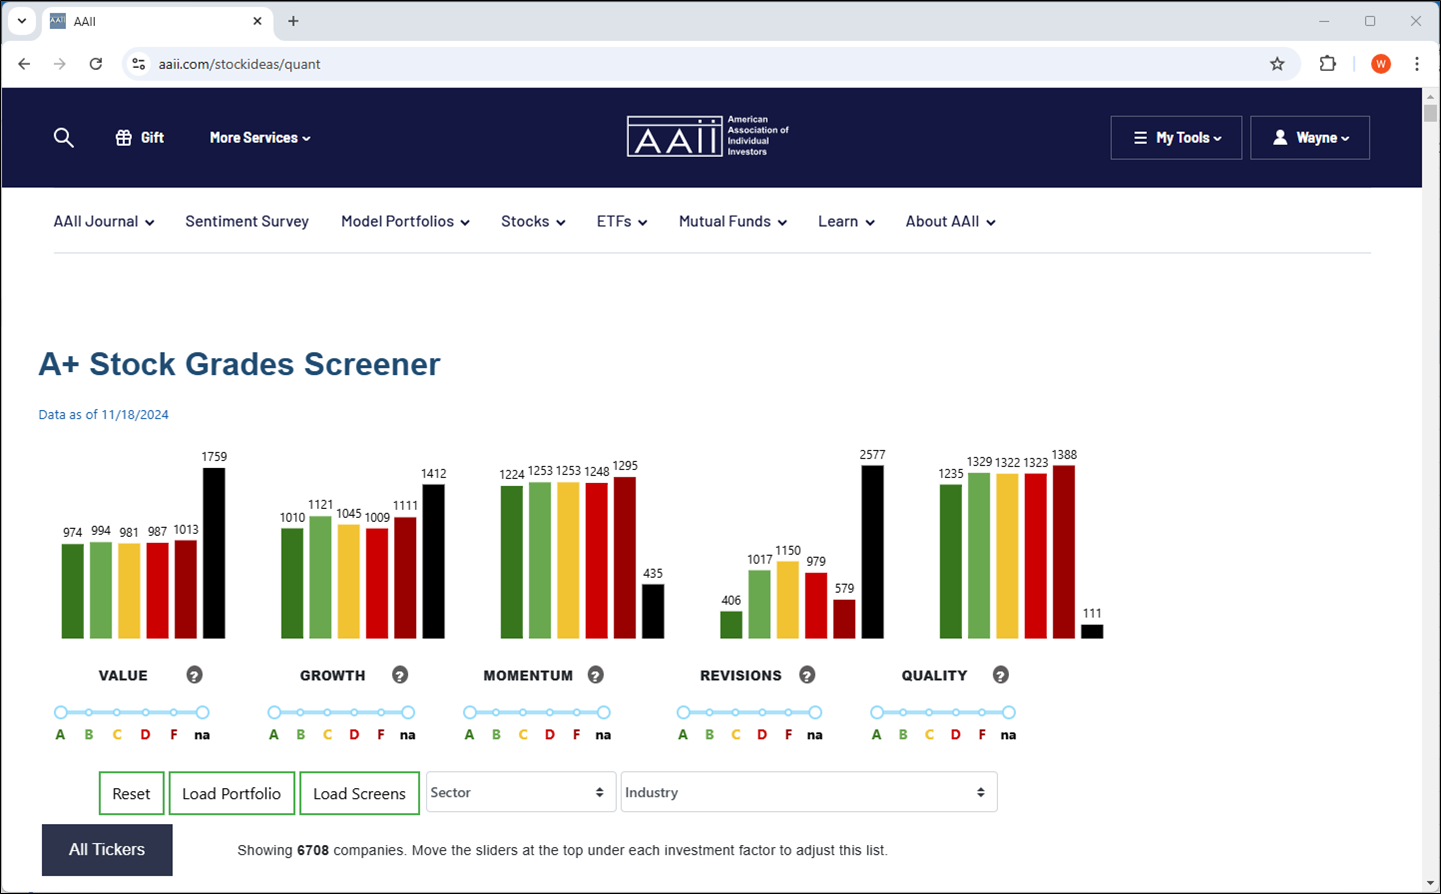Open the Sentiment Survey page

tap(247, 221)
